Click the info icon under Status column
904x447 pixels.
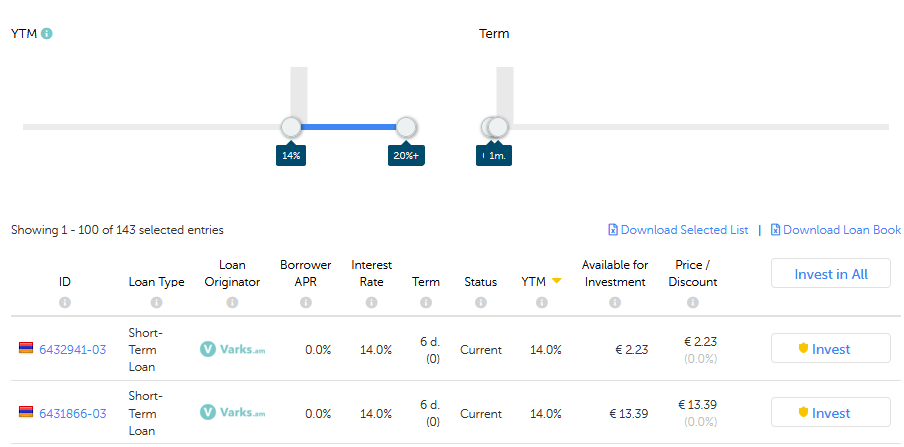(480, 302)
